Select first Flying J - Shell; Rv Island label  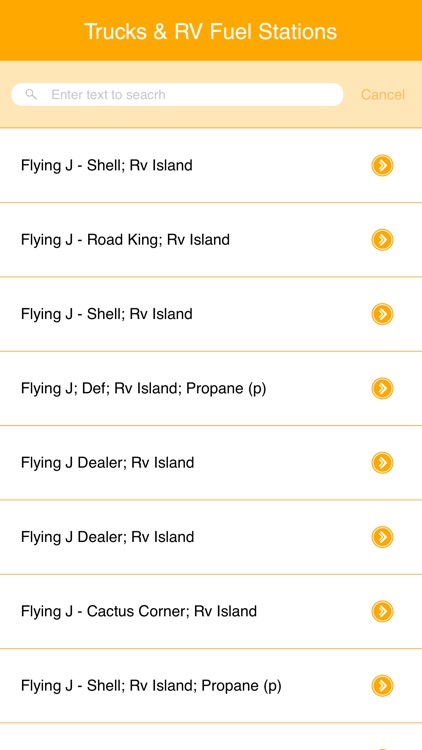pos(107,165)
